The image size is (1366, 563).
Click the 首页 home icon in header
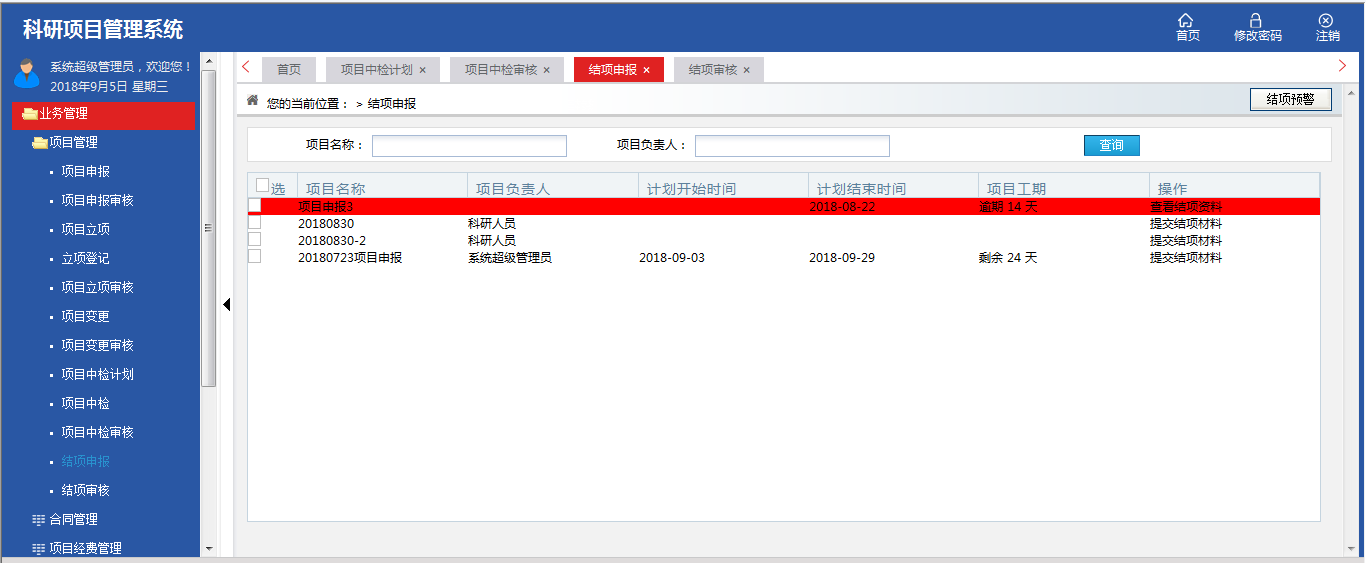coord(1187,20)
